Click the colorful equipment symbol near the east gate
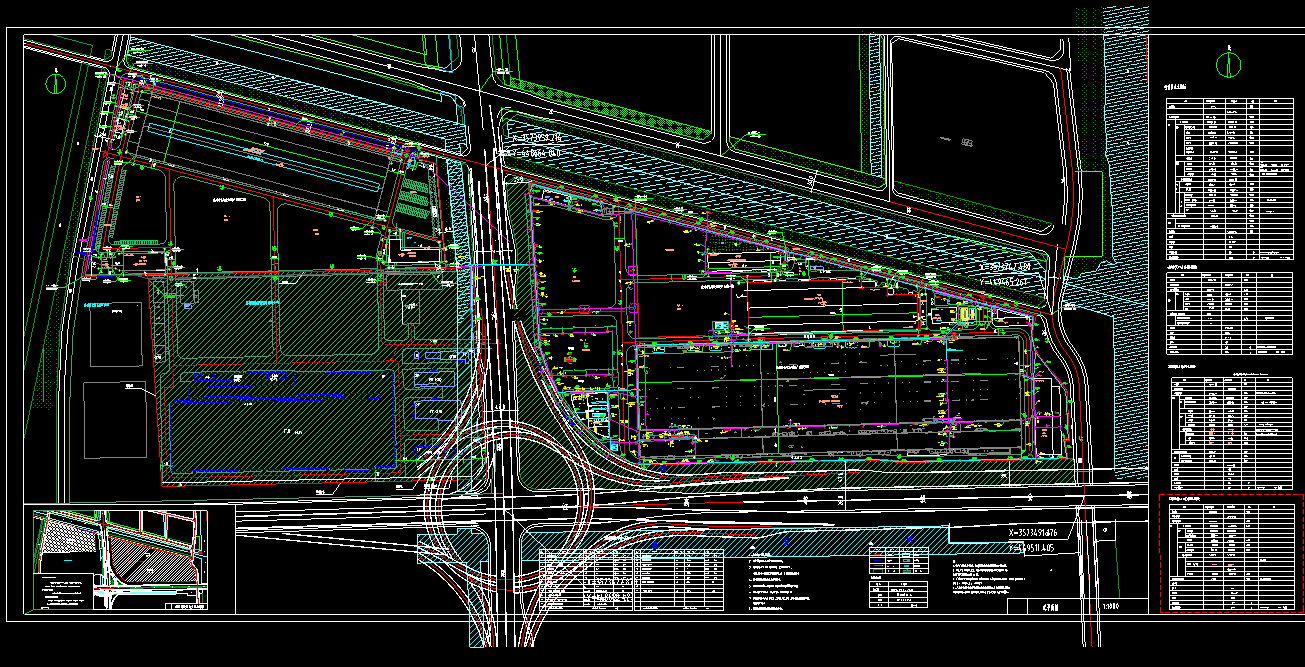1305x667 pixels. pyautogui.click(x=966, y=315)
